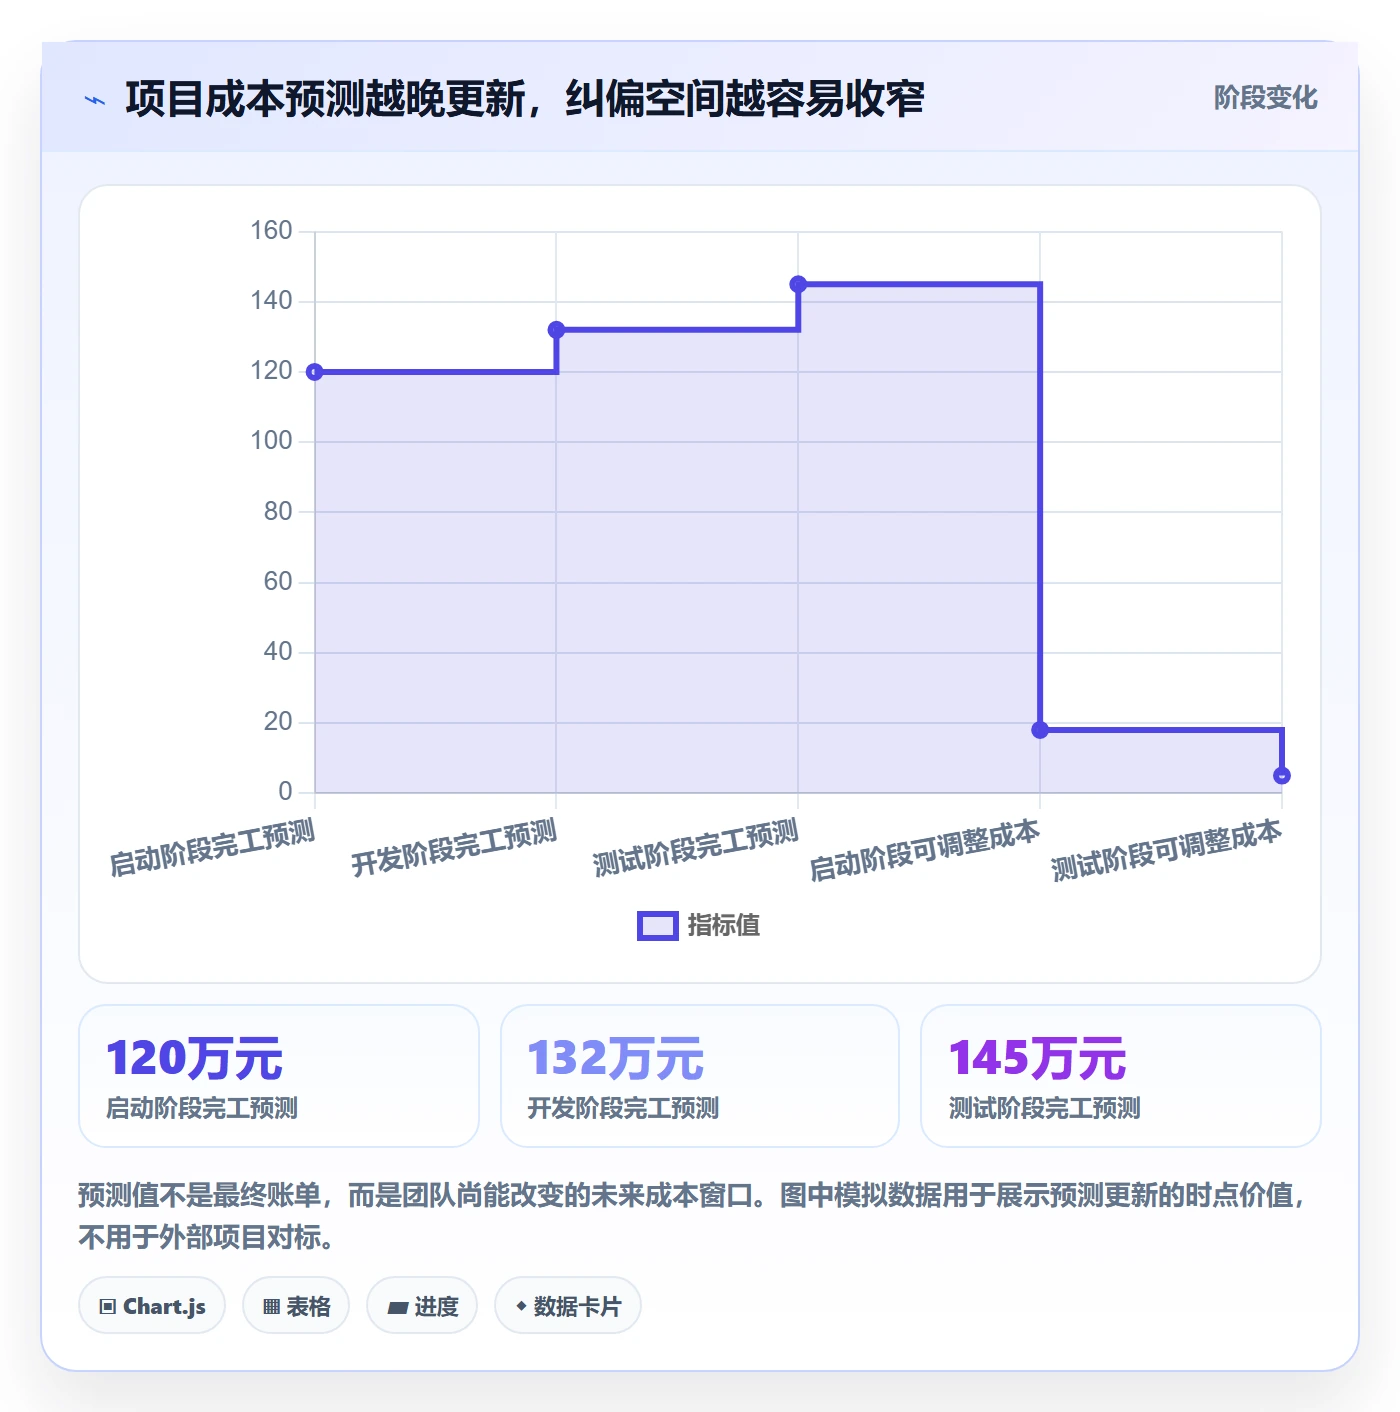This screenshot has height=1412, width=1400.
Task: Click the x-axis label 启动阶段完工预测
Action: pyautogui.click(x=212, y=847)
